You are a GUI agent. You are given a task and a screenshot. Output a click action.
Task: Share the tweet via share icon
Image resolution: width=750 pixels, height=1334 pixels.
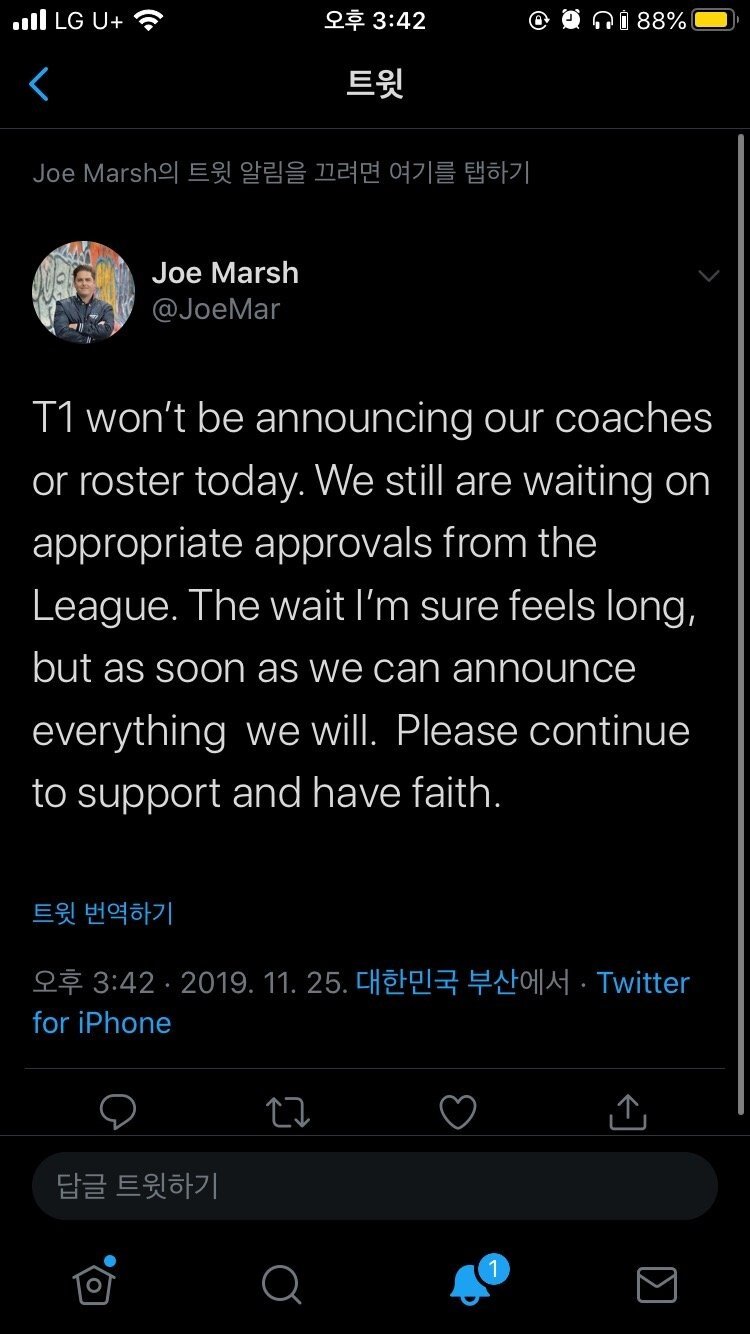coord(627,1111)
